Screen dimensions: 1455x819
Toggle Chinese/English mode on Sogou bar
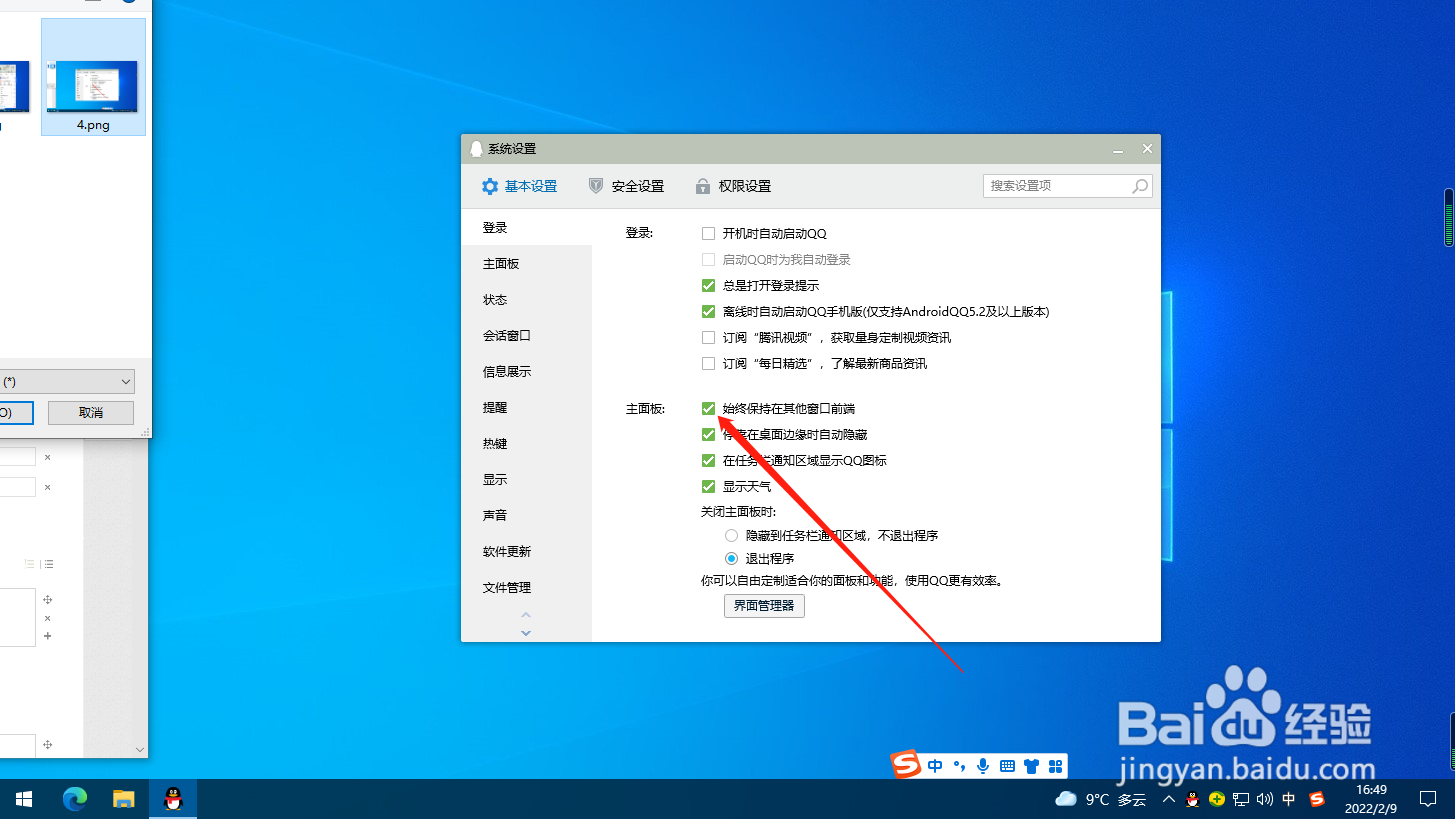(935, 766)
